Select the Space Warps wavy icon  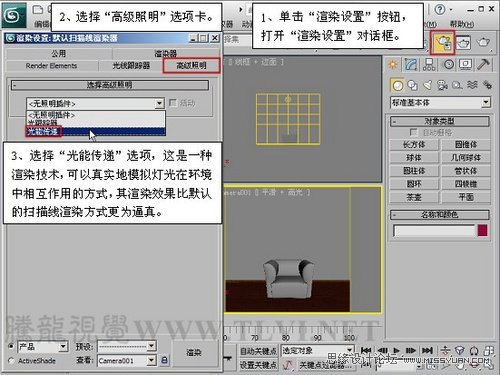click(472, 85)
